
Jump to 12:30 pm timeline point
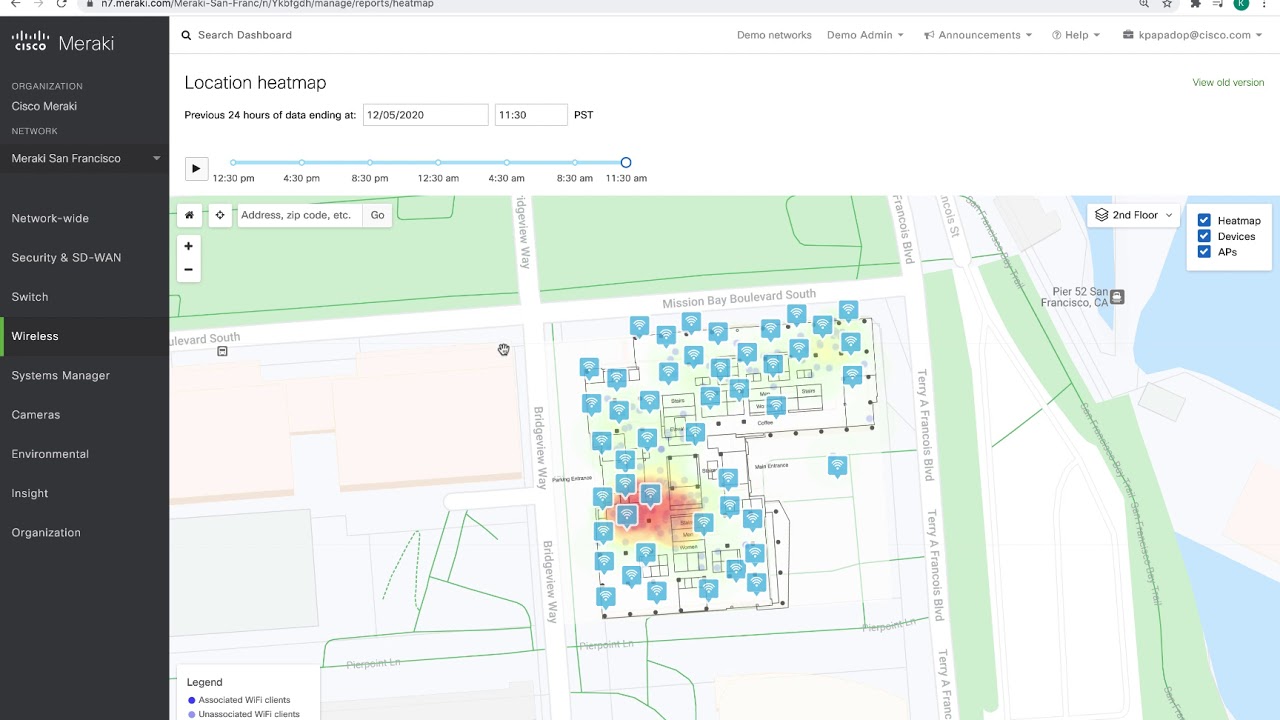coord(234,162)
